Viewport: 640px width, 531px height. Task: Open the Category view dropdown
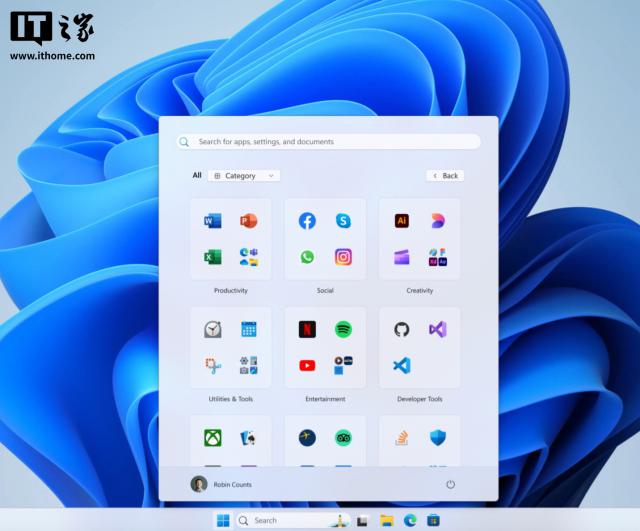(x=244, y=176)
